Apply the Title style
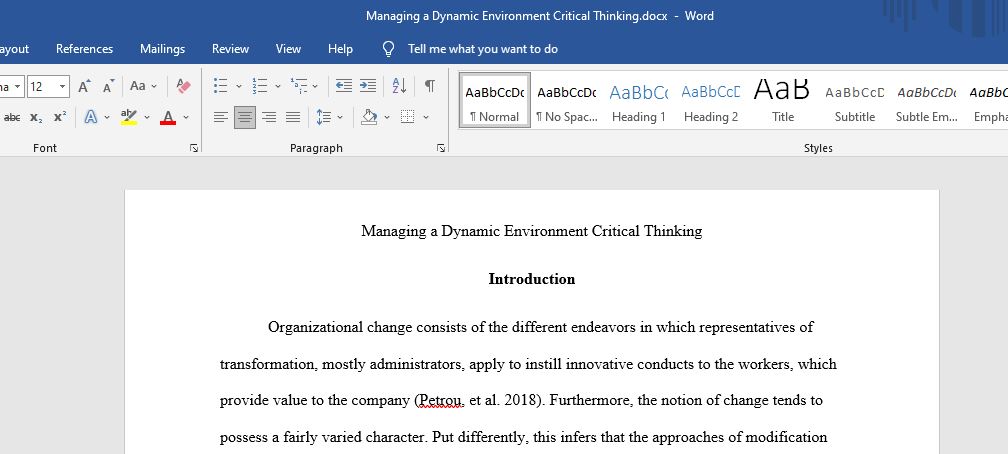The height and width of the screenshot is (454, 1008). [783, 100]
